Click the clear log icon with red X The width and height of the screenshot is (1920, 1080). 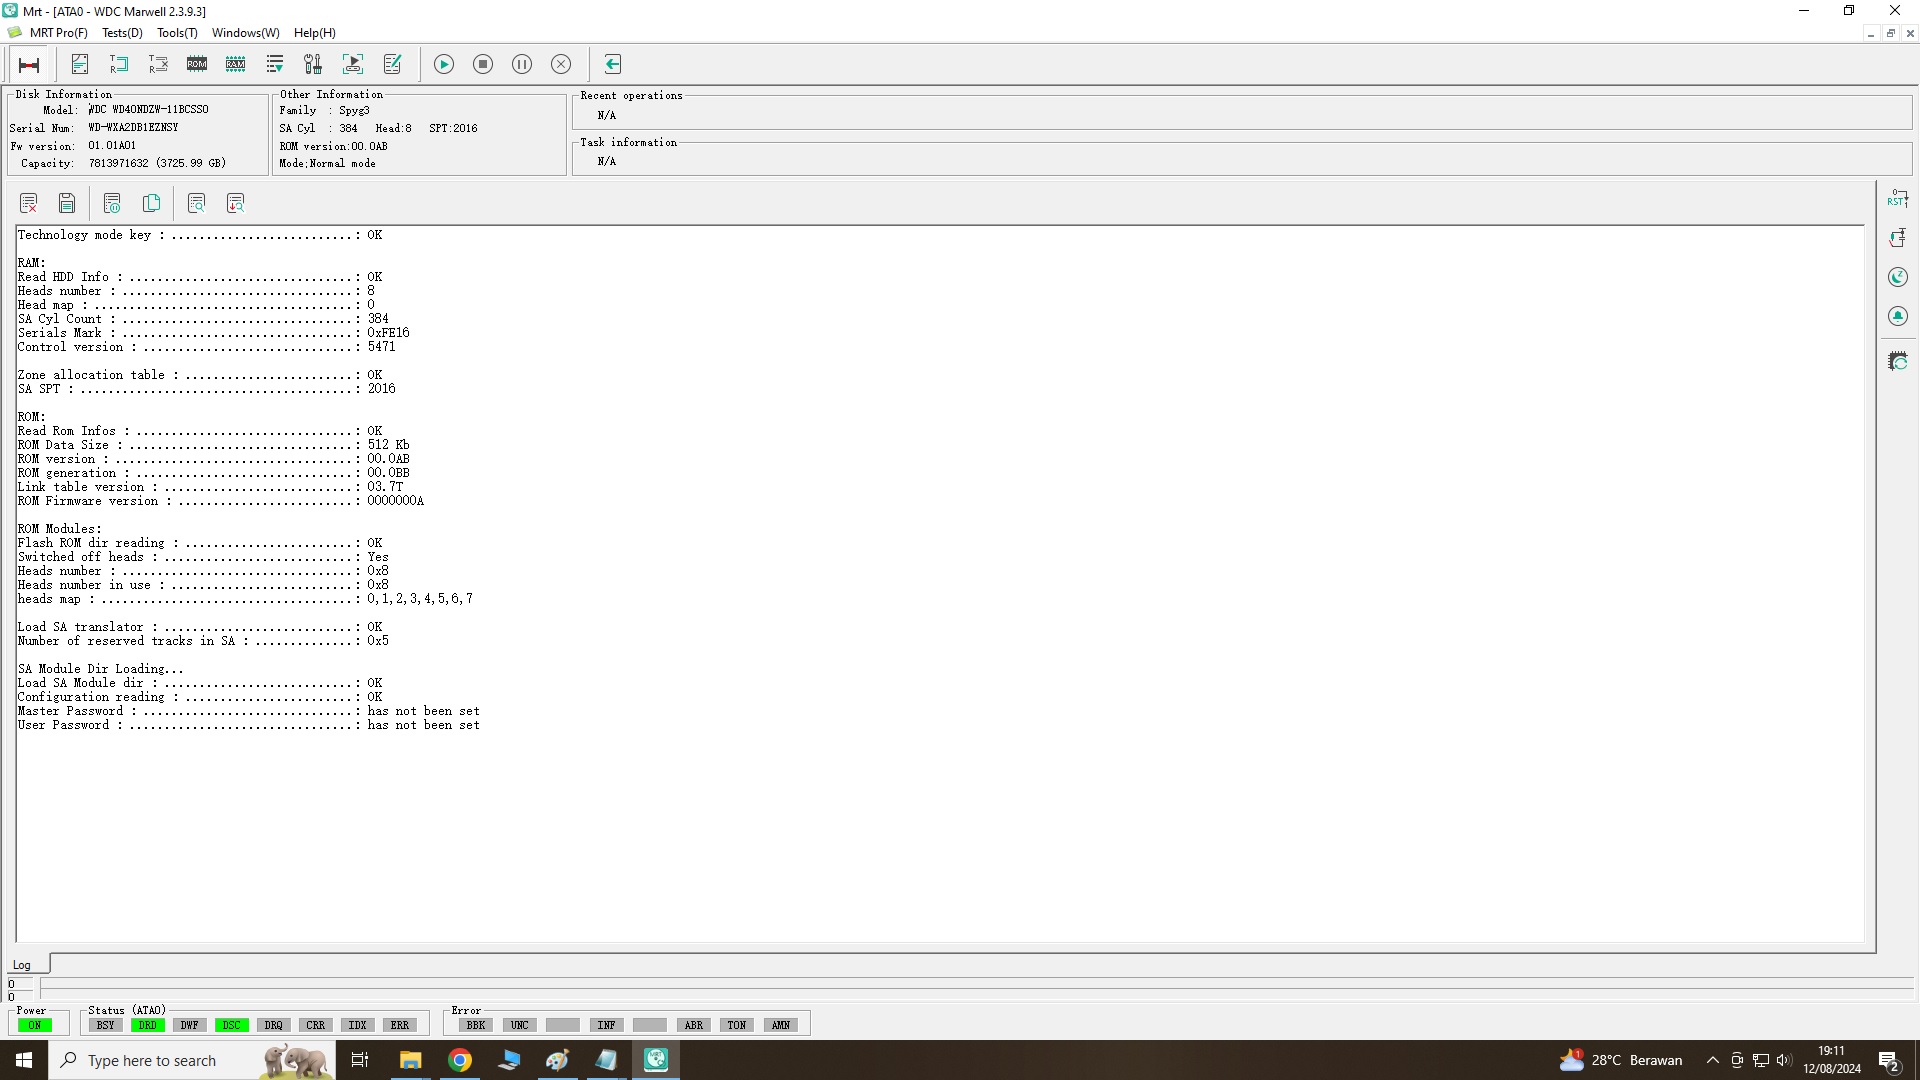[x=28, y=204]
